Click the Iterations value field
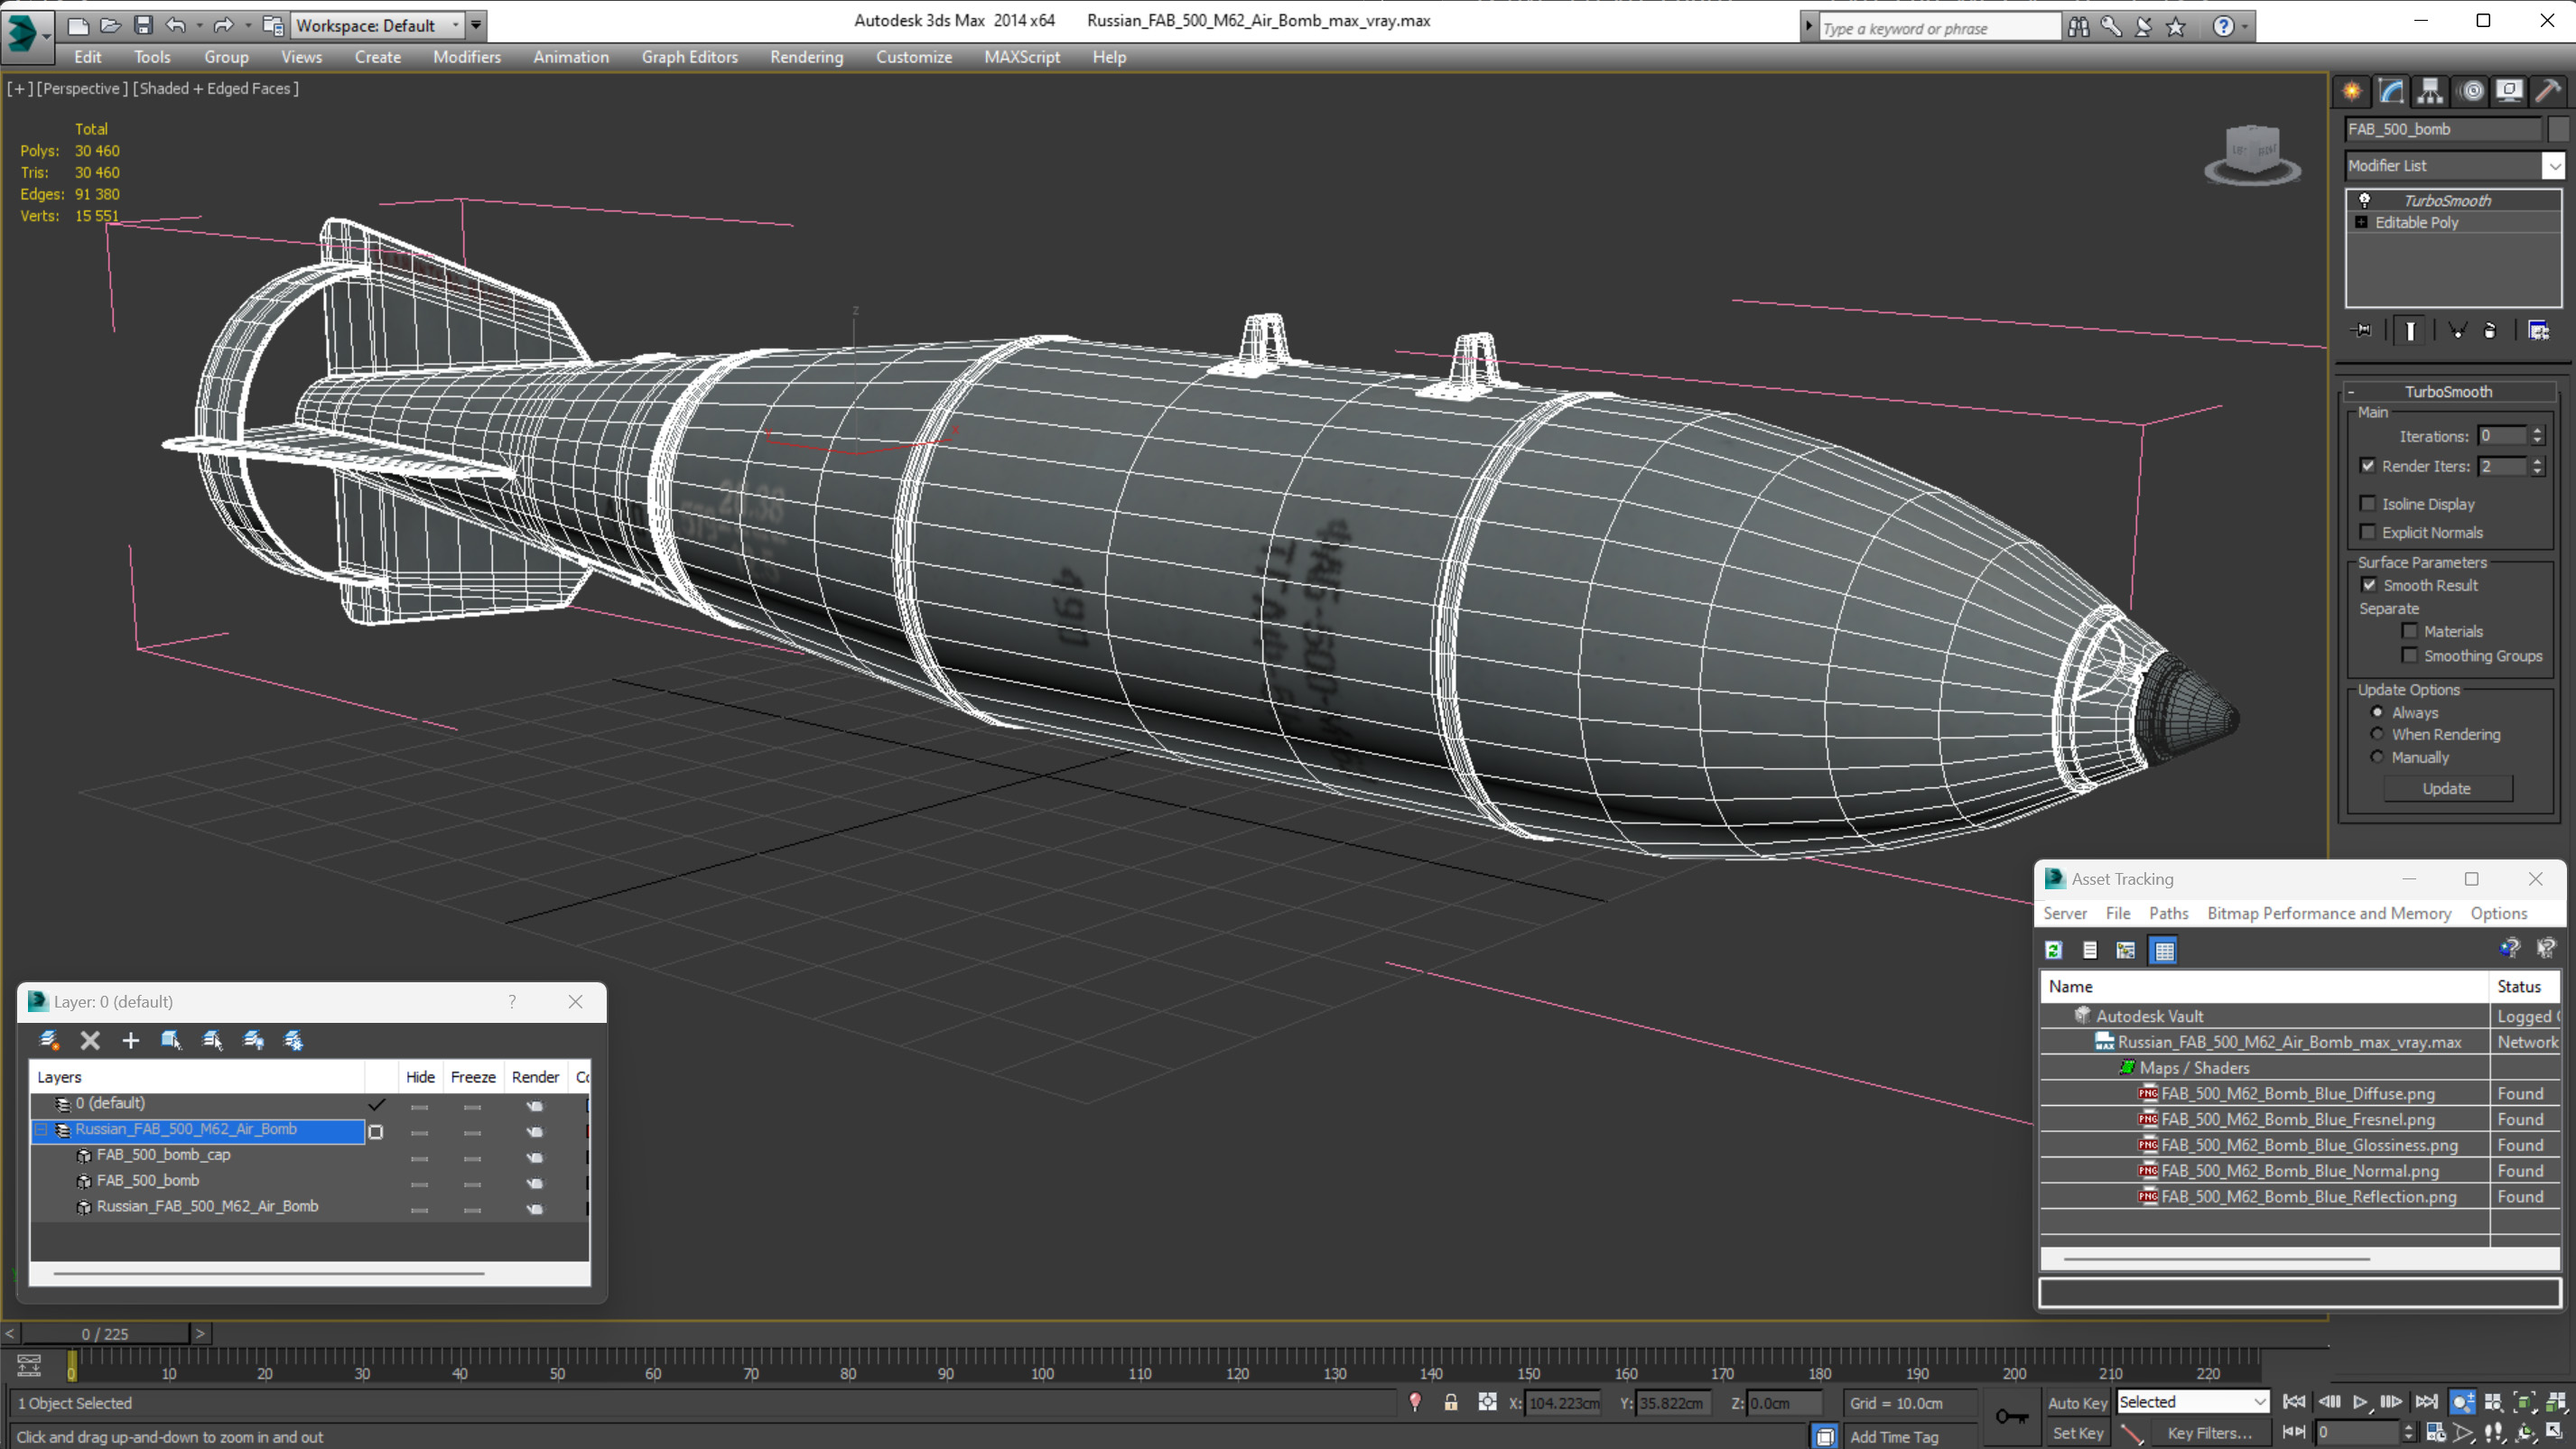This screenshot has width=2576, height=1449. (x=2502, y=436)
